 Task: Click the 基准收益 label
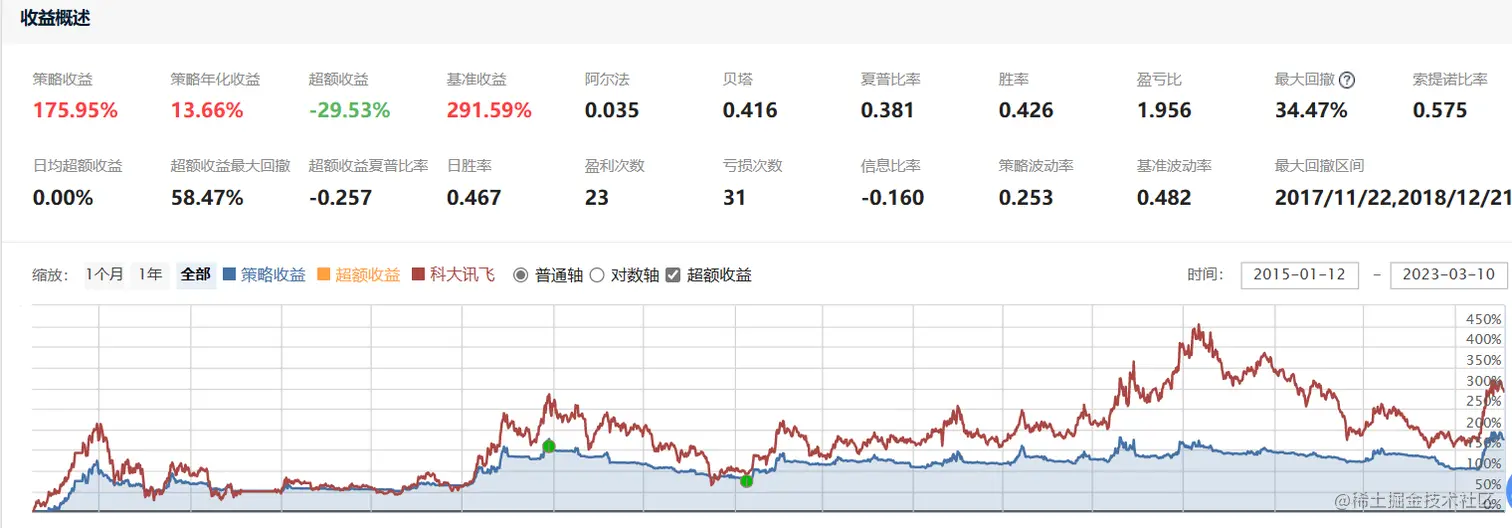point(476,79)
